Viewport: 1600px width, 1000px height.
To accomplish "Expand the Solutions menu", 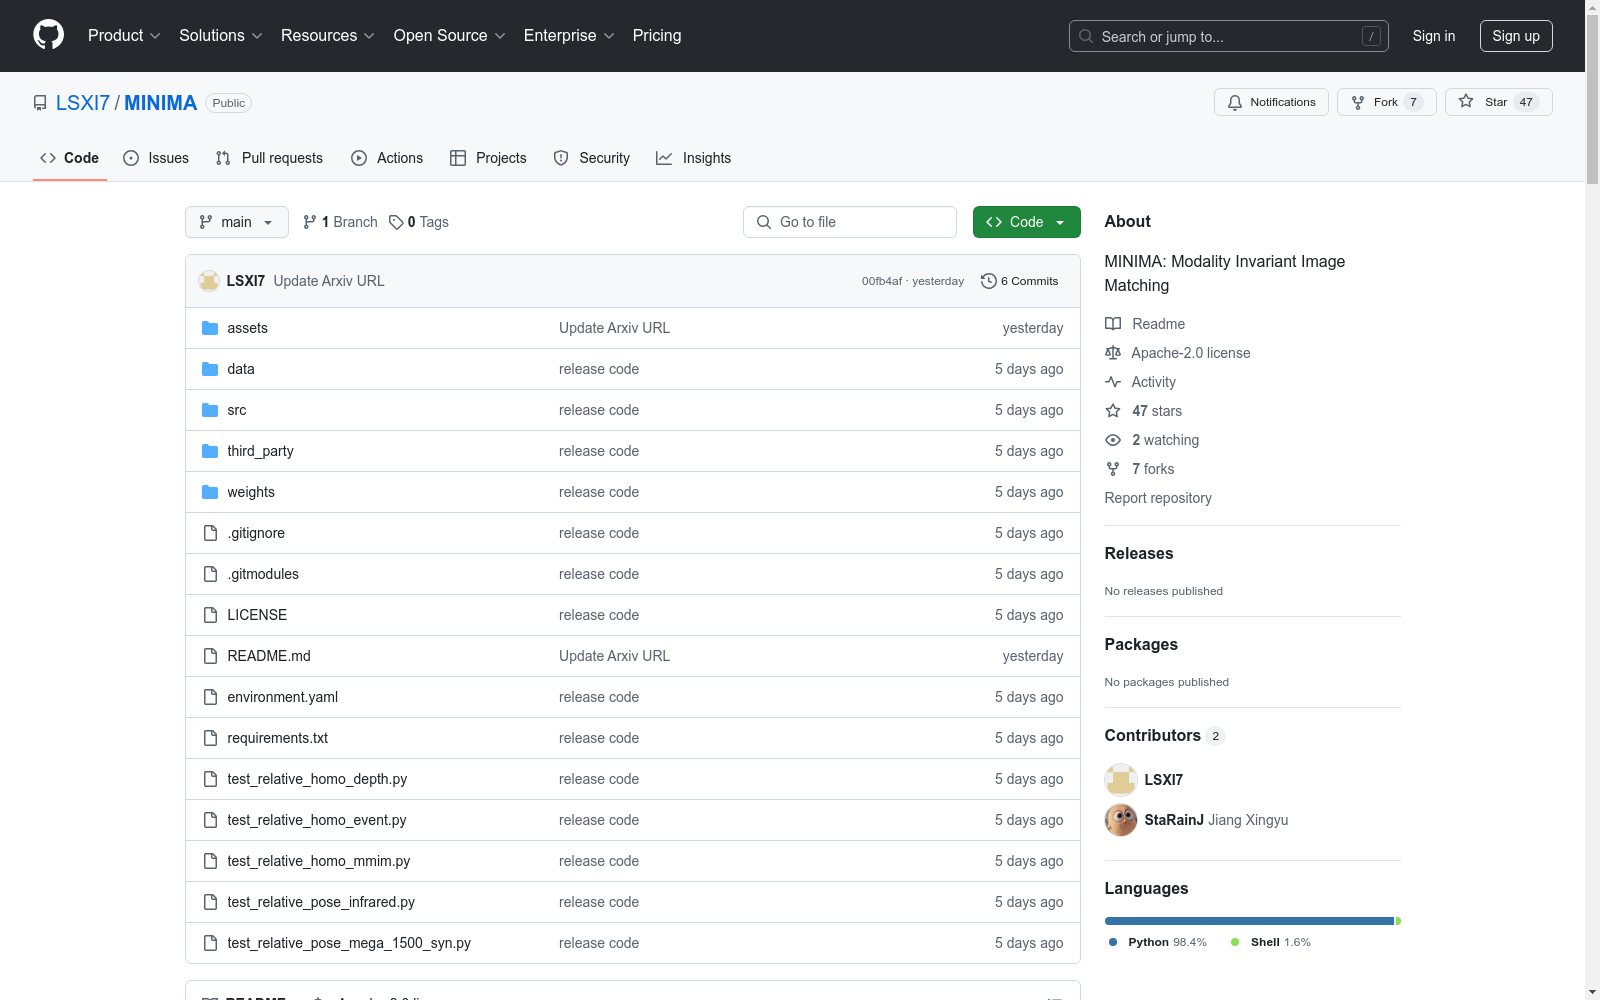I will click(x=221, y=36).
